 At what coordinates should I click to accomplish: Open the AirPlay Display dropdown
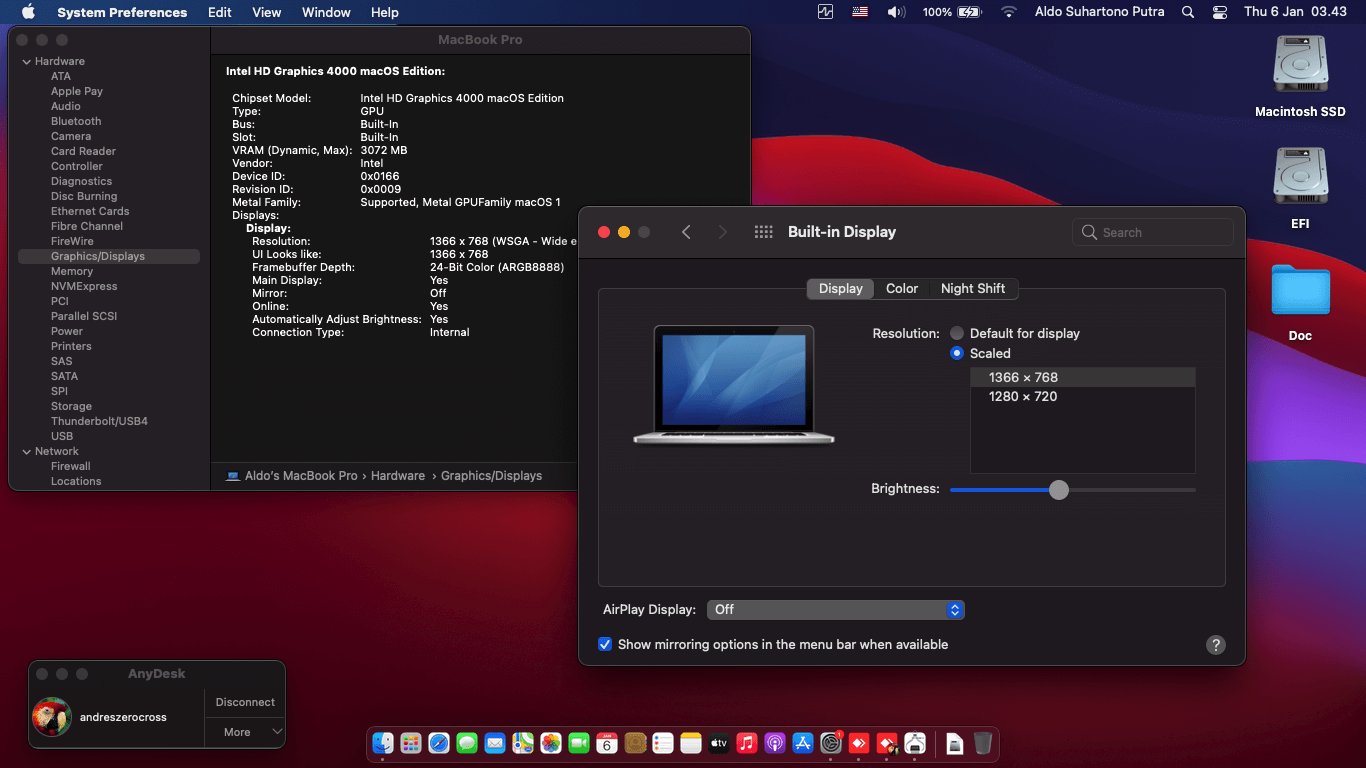click(836, 609)
